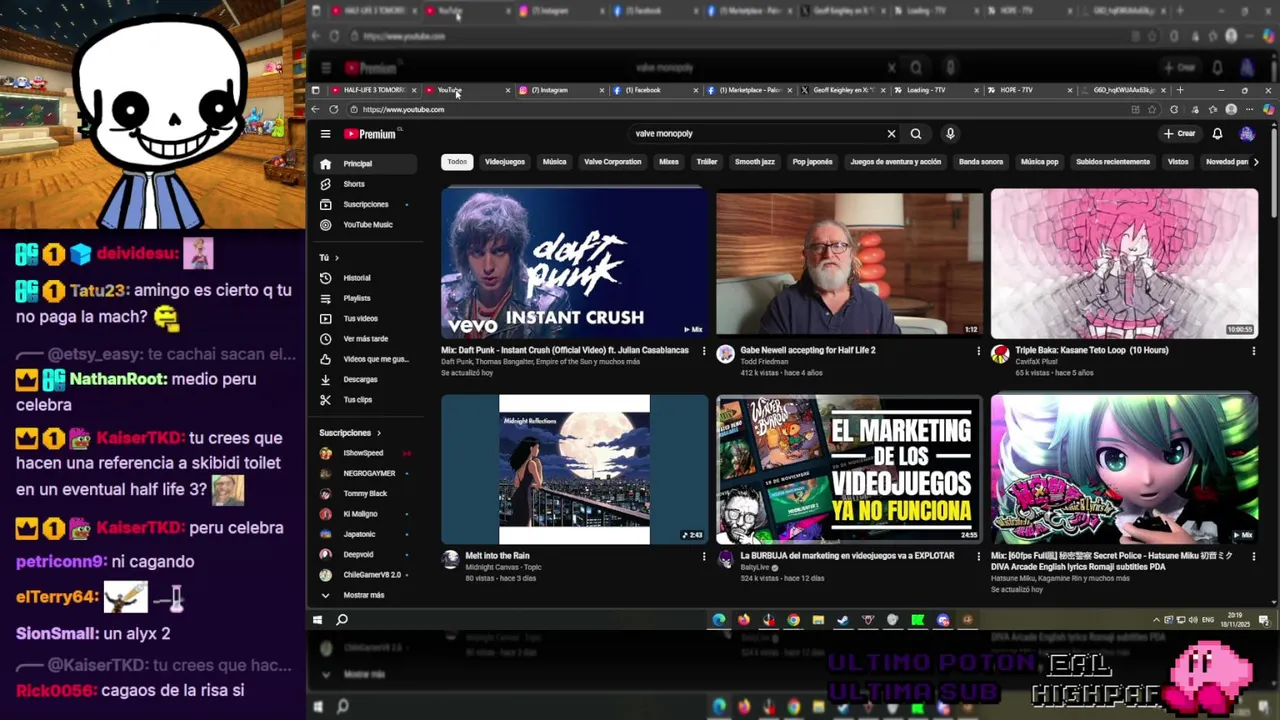Select the Smooth jazz filter chip
Image resolution: width=1280 pixels, height=720 pixels.
[x=755, y=162]
